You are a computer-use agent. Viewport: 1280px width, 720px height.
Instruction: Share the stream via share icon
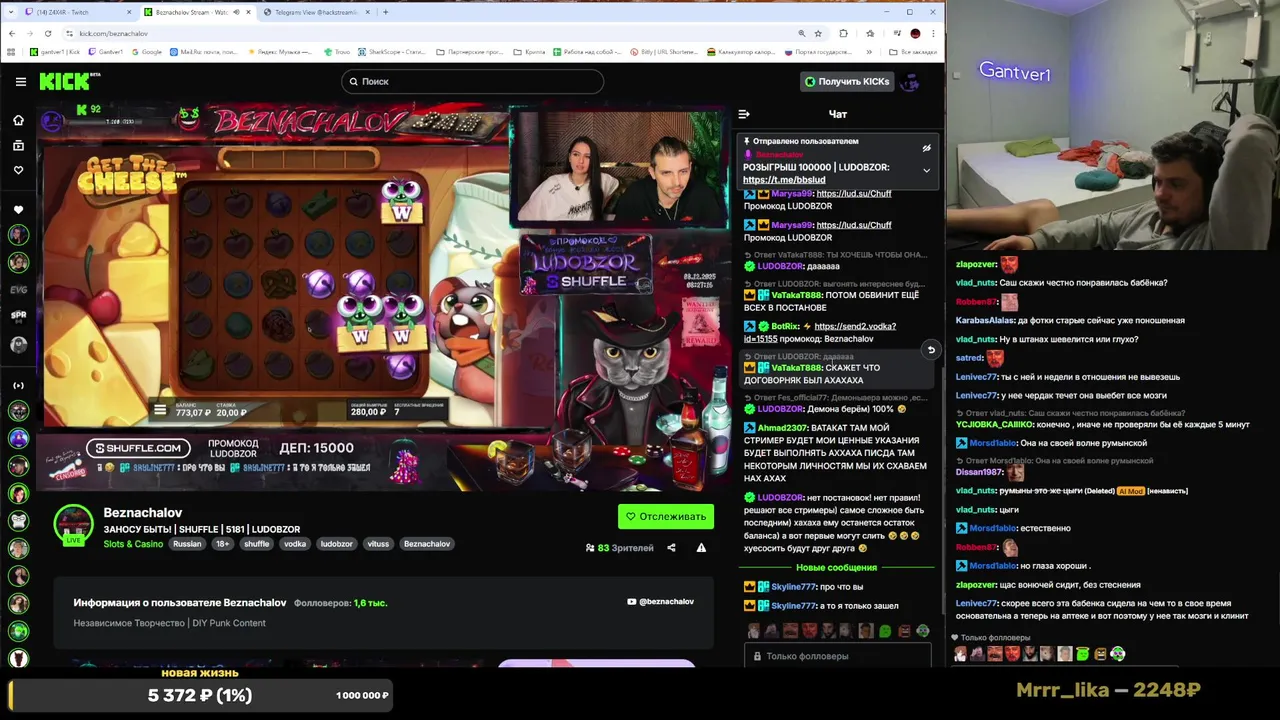pyautogui.click(x=671, y=548)
